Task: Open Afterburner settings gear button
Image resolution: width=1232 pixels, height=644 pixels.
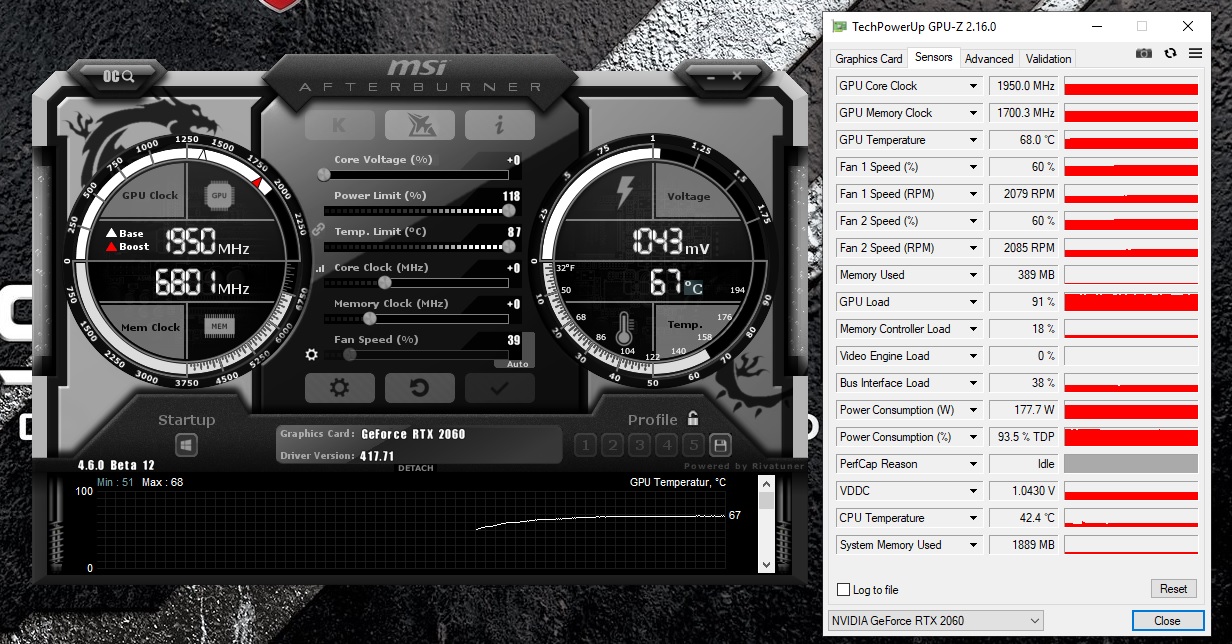Action: (340, 388)
